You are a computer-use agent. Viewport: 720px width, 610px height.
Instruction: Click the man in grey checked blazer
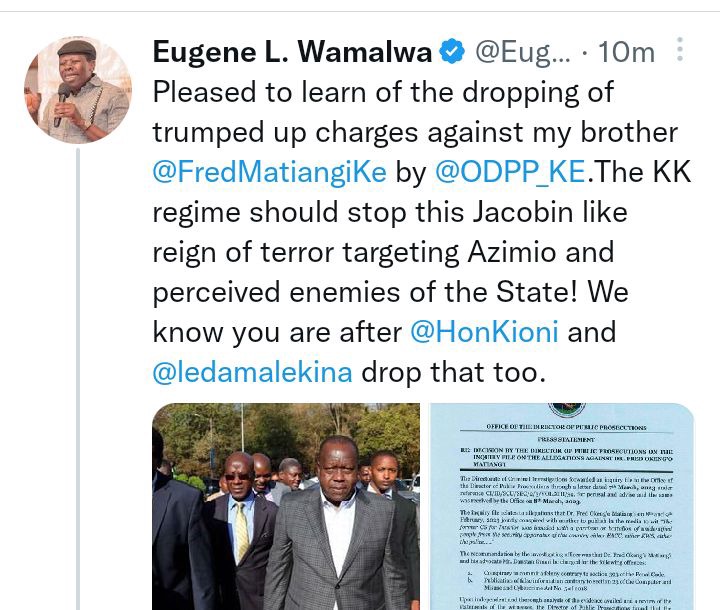(x=339, y=524)
